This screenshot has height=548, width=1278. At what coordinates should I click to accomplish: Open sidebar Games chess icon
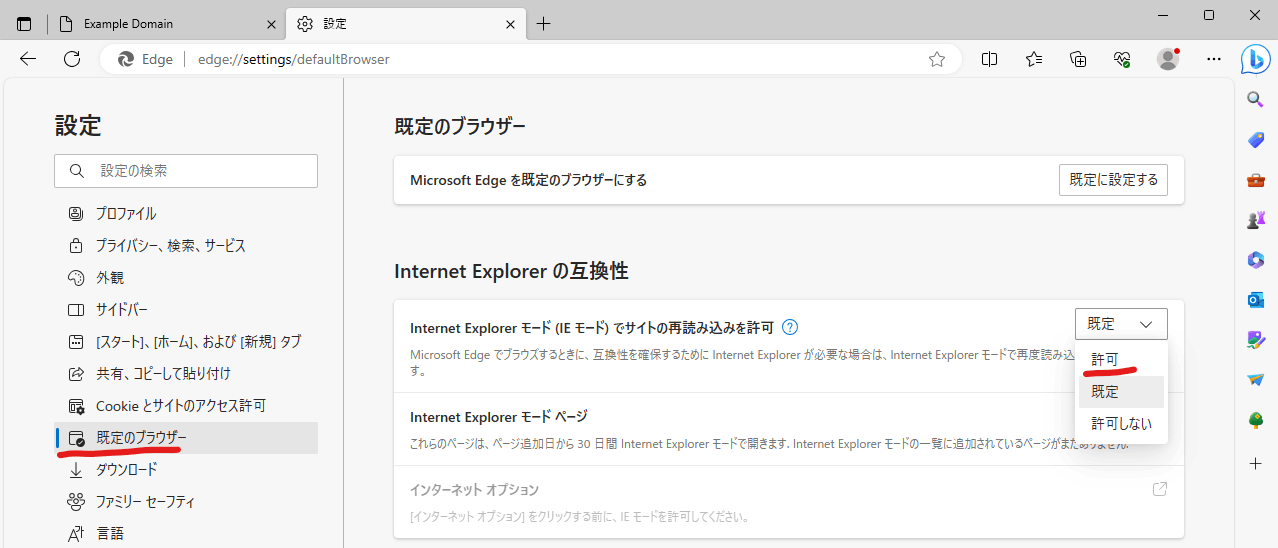pos(1256,219)
